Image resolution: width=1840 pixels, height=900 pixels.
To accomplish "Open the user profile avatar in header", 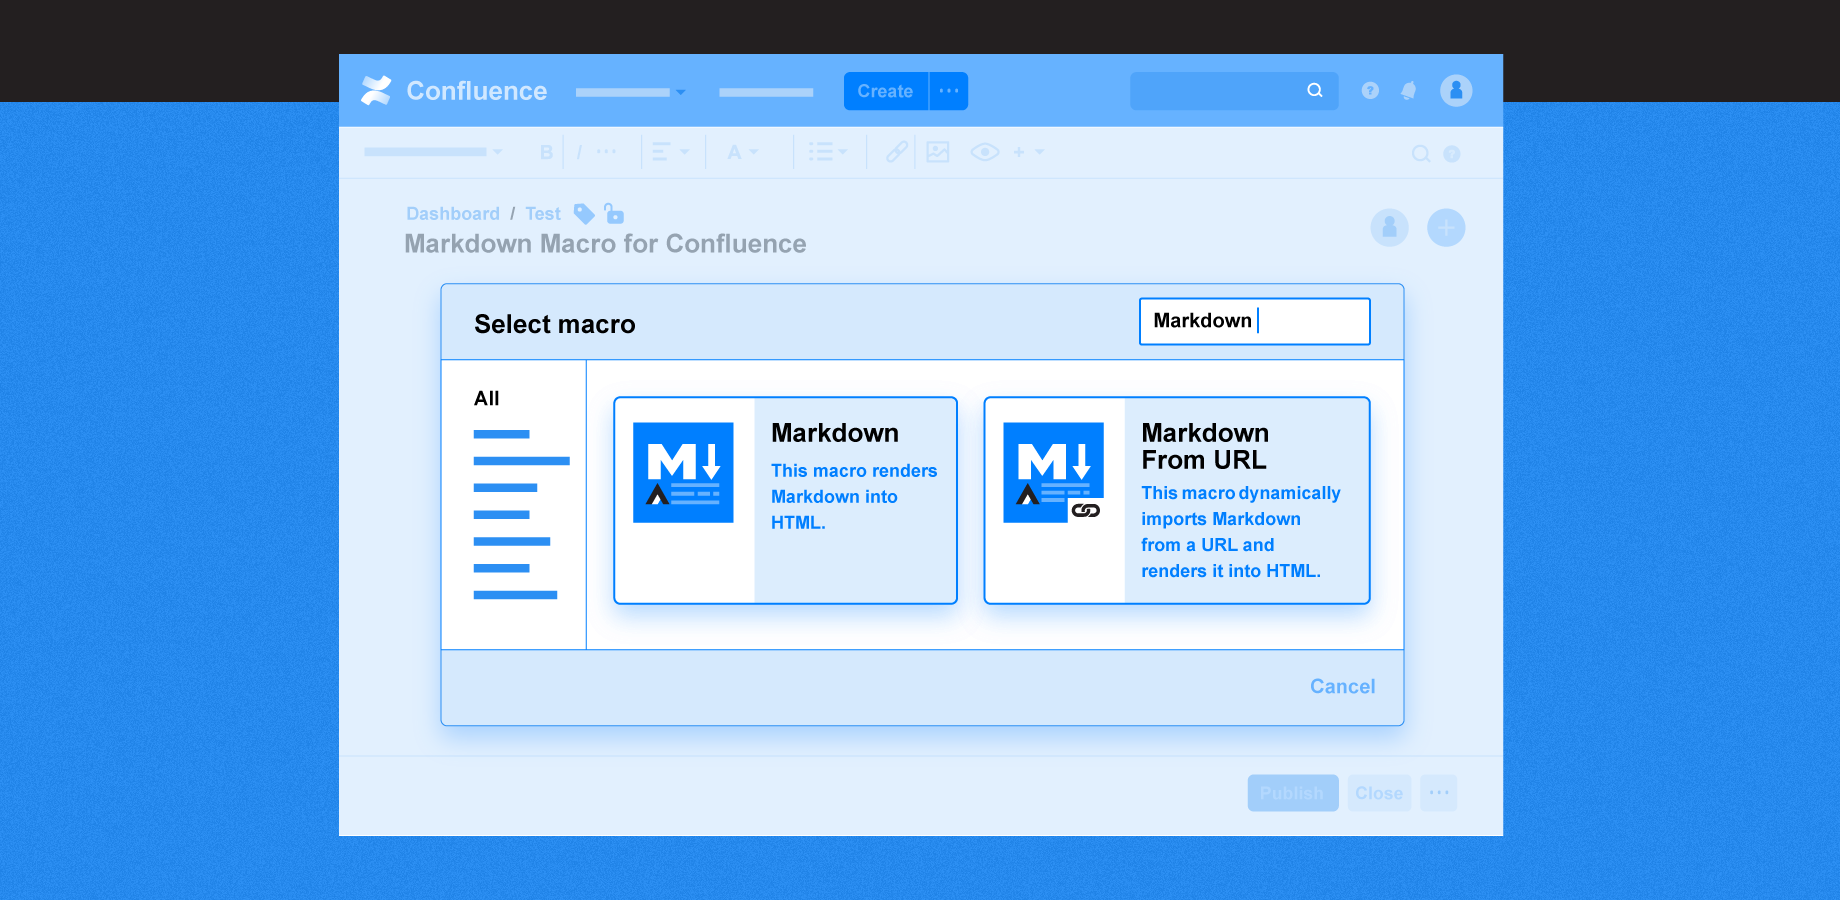I will click(x=1456, y=91).
